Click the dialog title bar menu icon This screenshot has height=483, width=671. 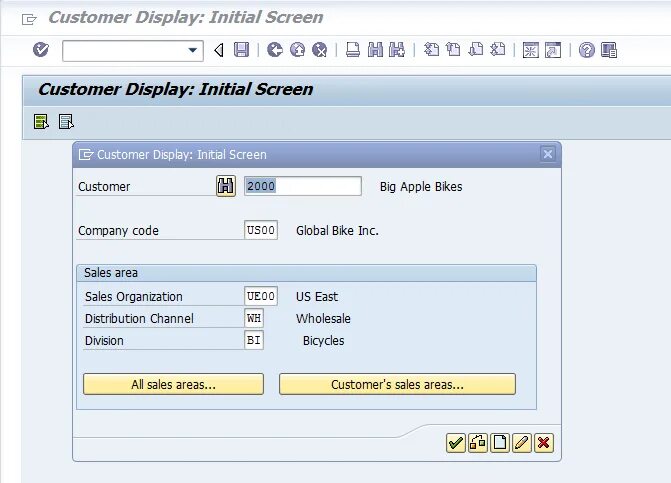(86, 154)
